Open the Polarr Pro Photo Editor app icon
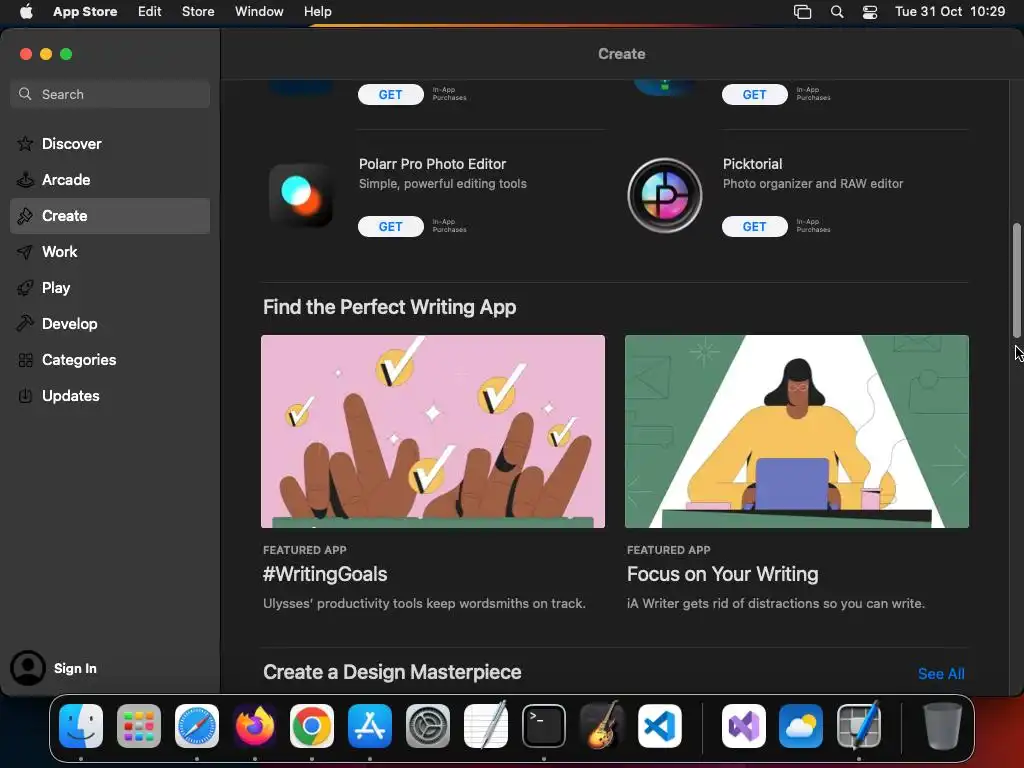 300,195
